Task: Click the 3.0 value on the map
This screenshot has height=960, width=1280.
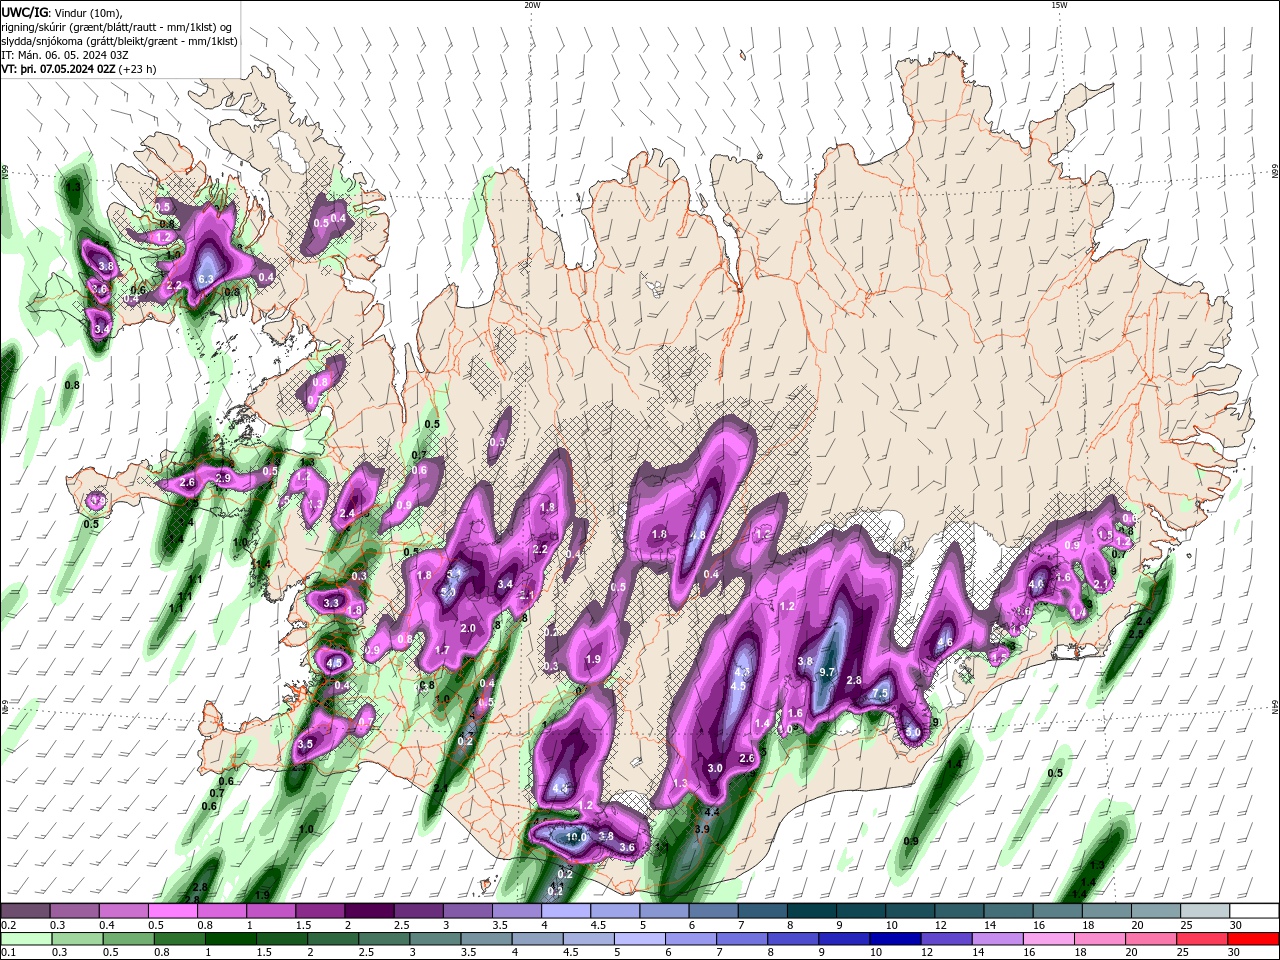Action: (x=715, y=768)
